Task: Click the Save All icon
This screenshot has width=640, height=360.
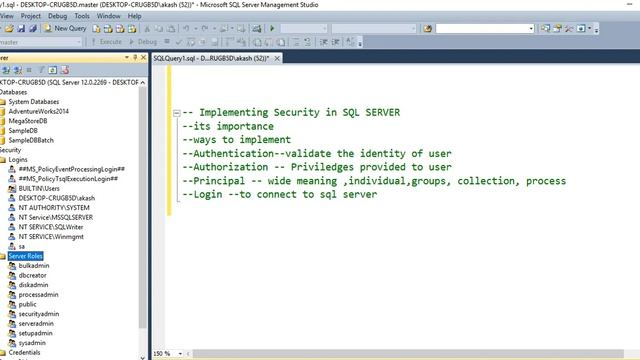Action: point(33,29)
